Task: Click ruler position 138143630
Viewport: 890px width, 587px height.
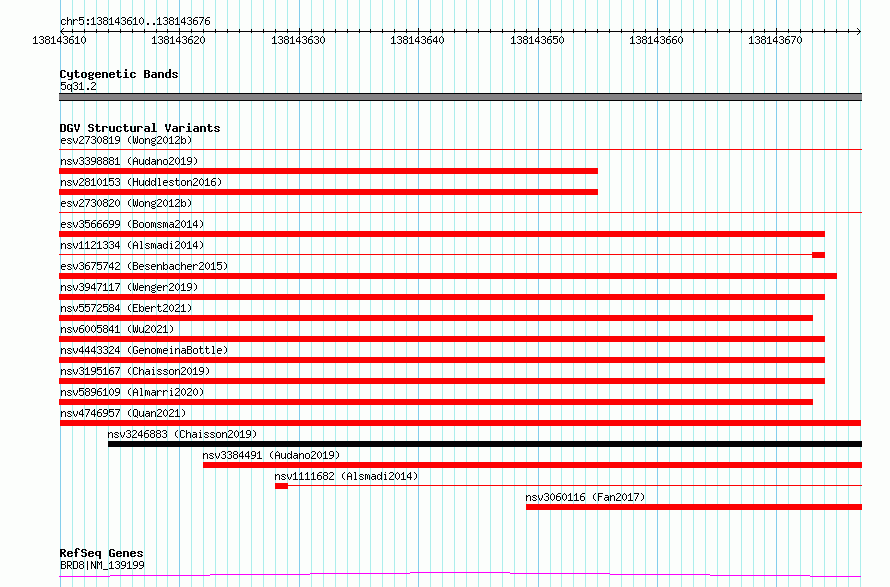Action: [x=298, y=40]
